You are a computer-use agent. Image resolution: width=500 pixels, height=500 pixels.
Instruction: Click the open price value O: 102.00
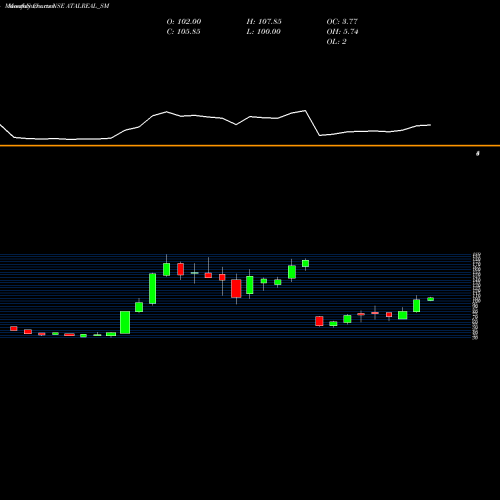coord(184,22)
